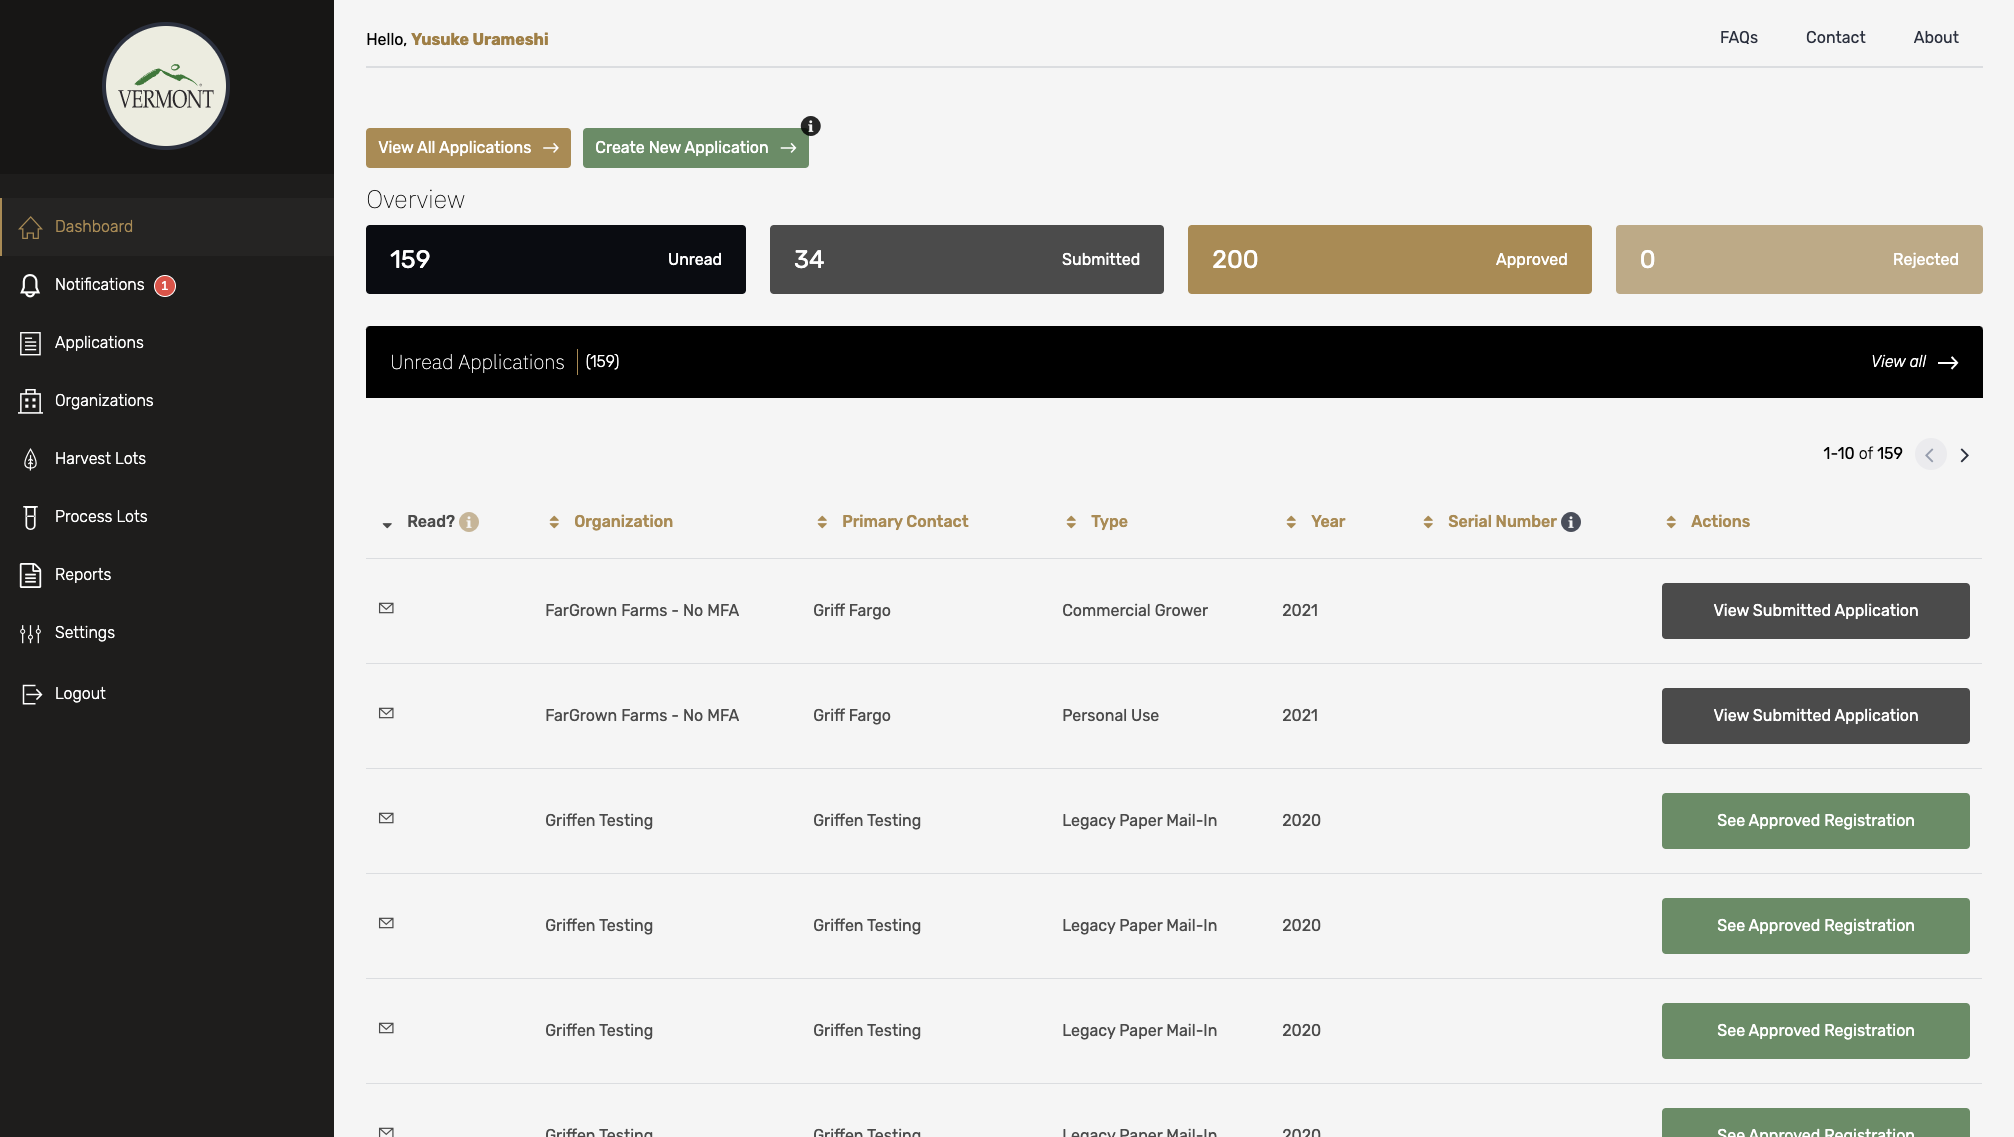This screenshot has width=2014, height=1137.
Task: Open the Dashboard home icon
Action: coord(31,227)
